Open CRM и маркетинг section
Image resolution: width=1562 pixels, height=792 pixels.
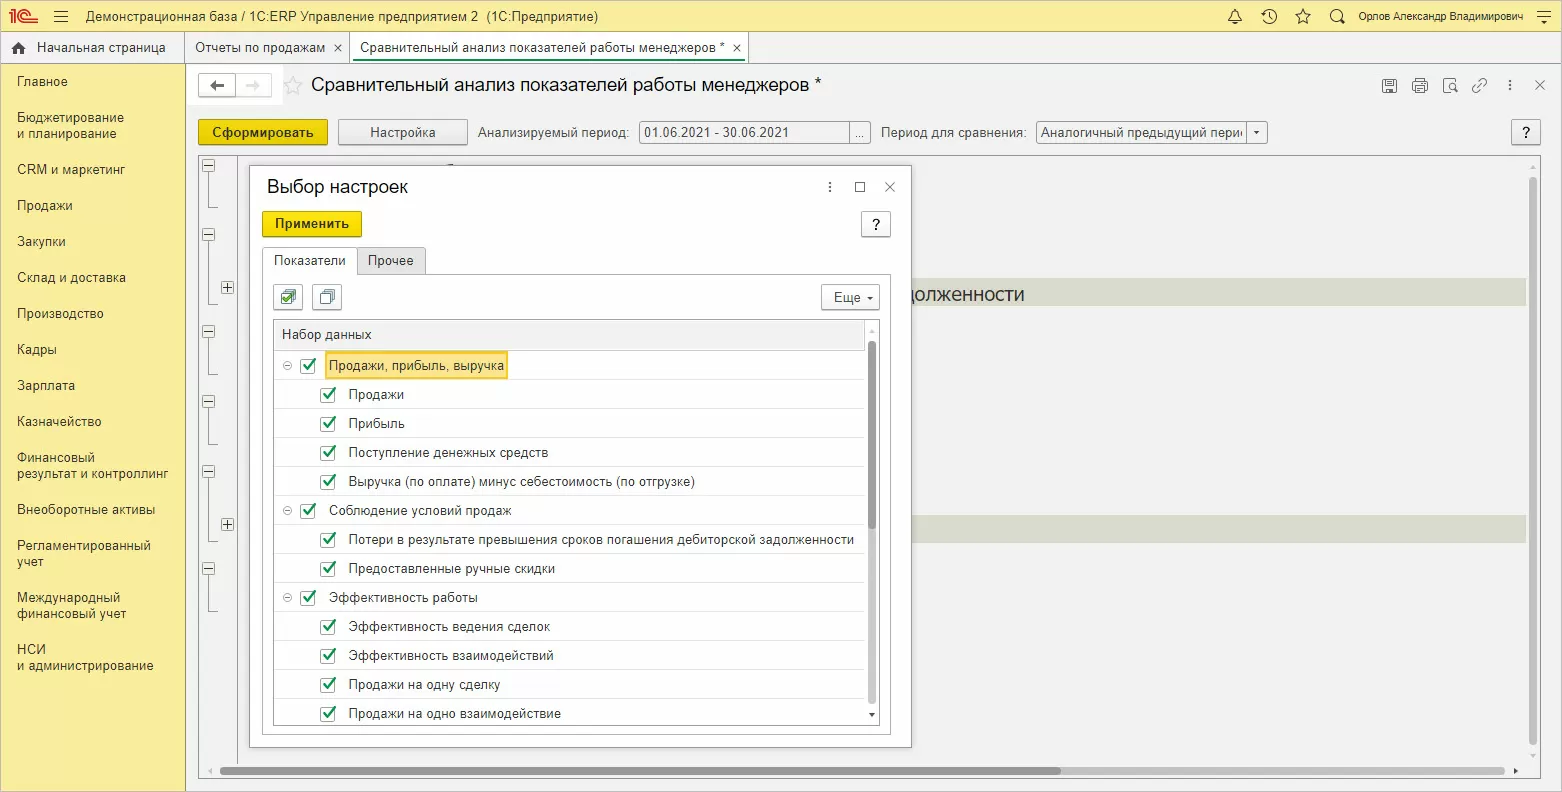pyautogui.click(x=71, y=170)
